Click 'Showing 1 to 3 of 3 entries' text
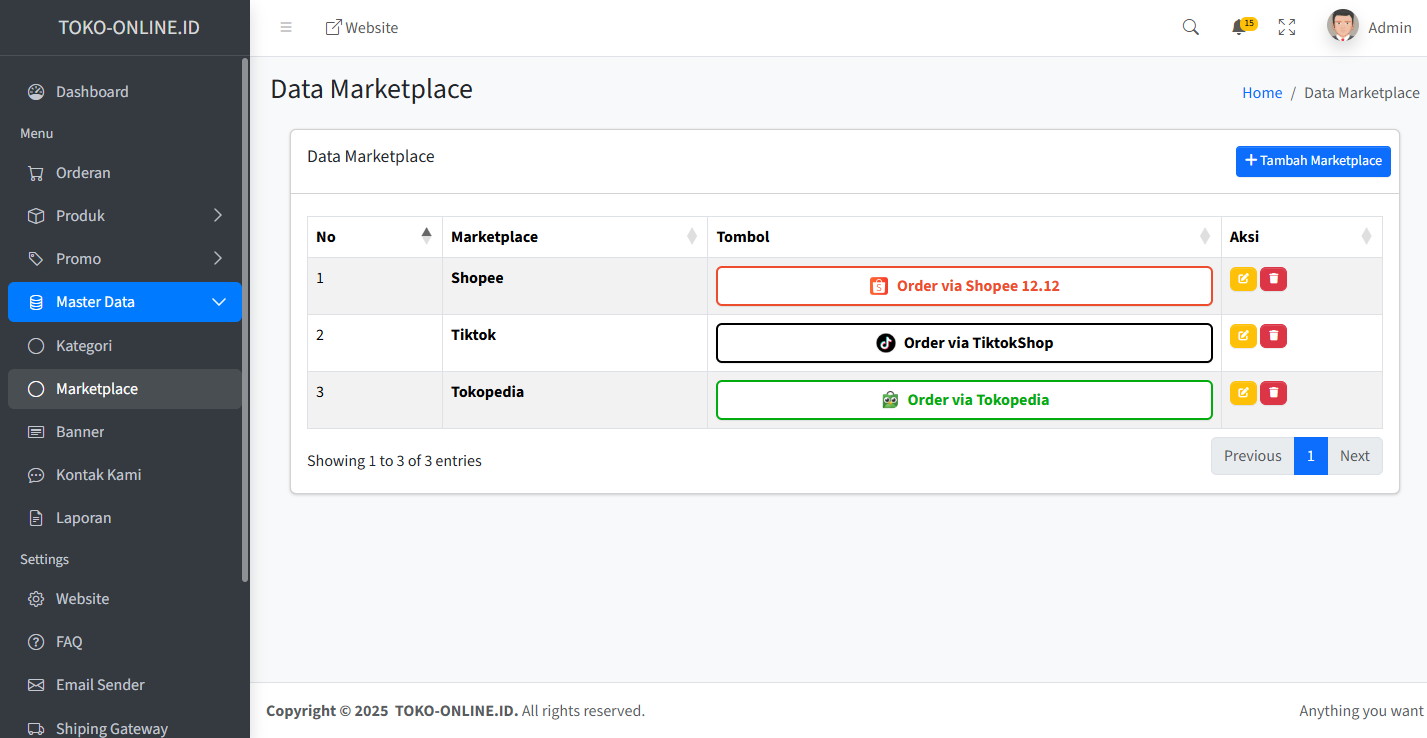The image size is (1427, 738). pyautogui.click(x=394, y=461)
